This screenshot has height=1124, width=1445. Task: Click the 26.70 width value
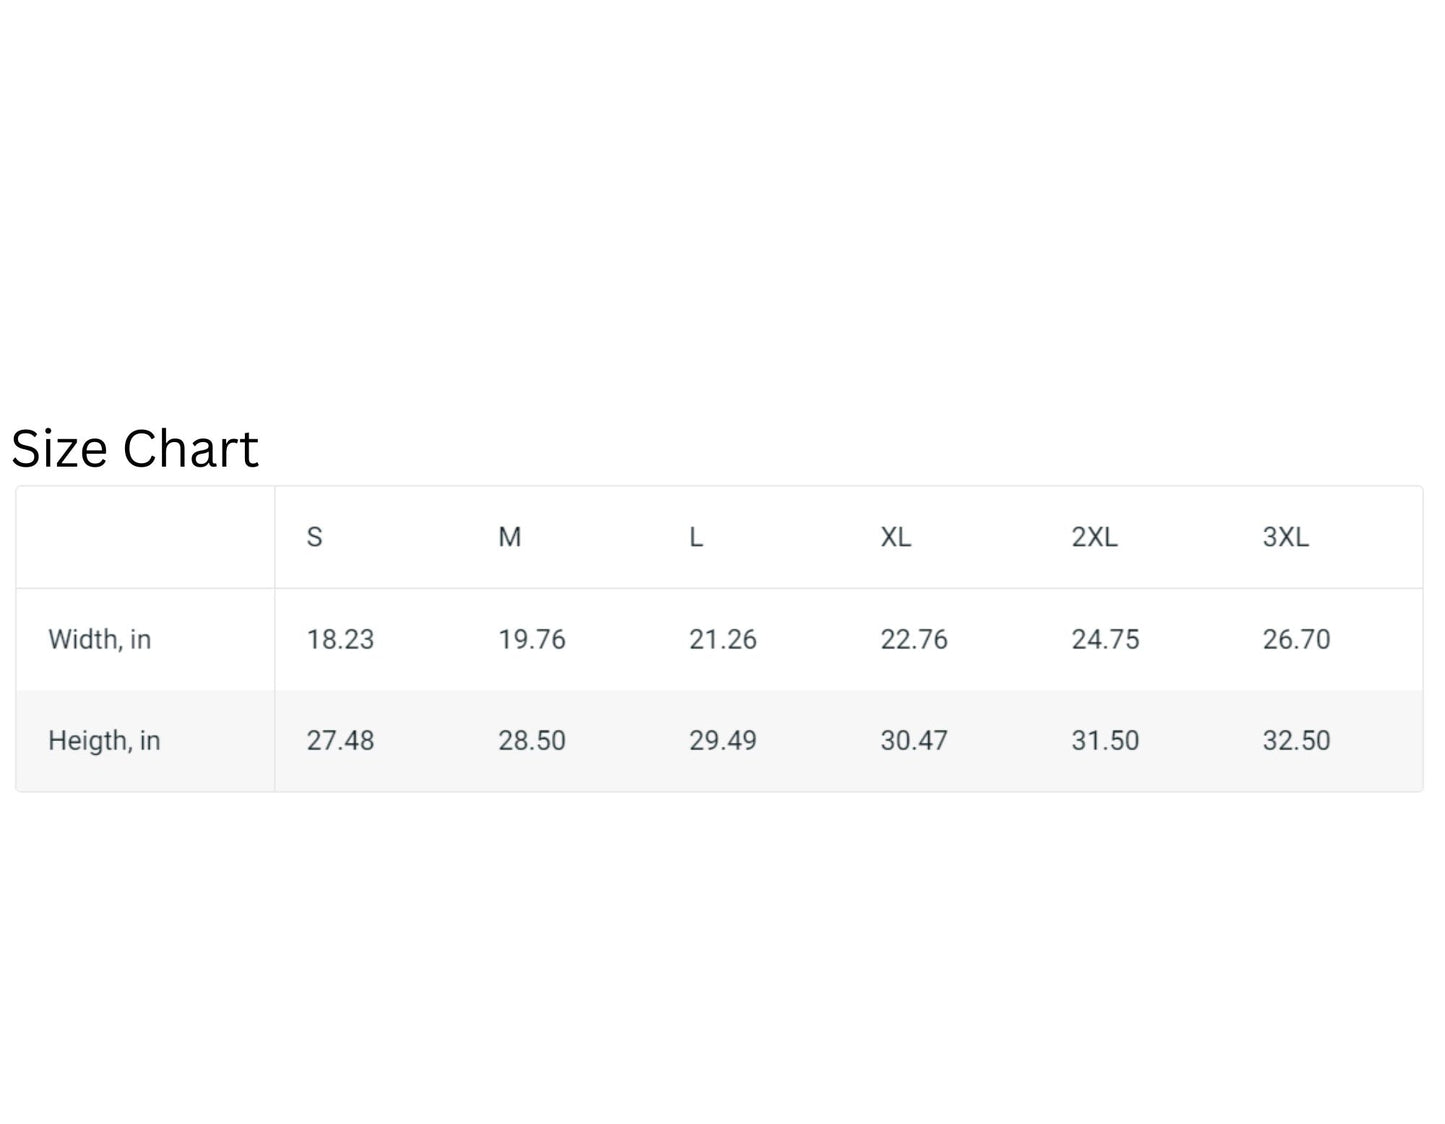[1296, 640]
